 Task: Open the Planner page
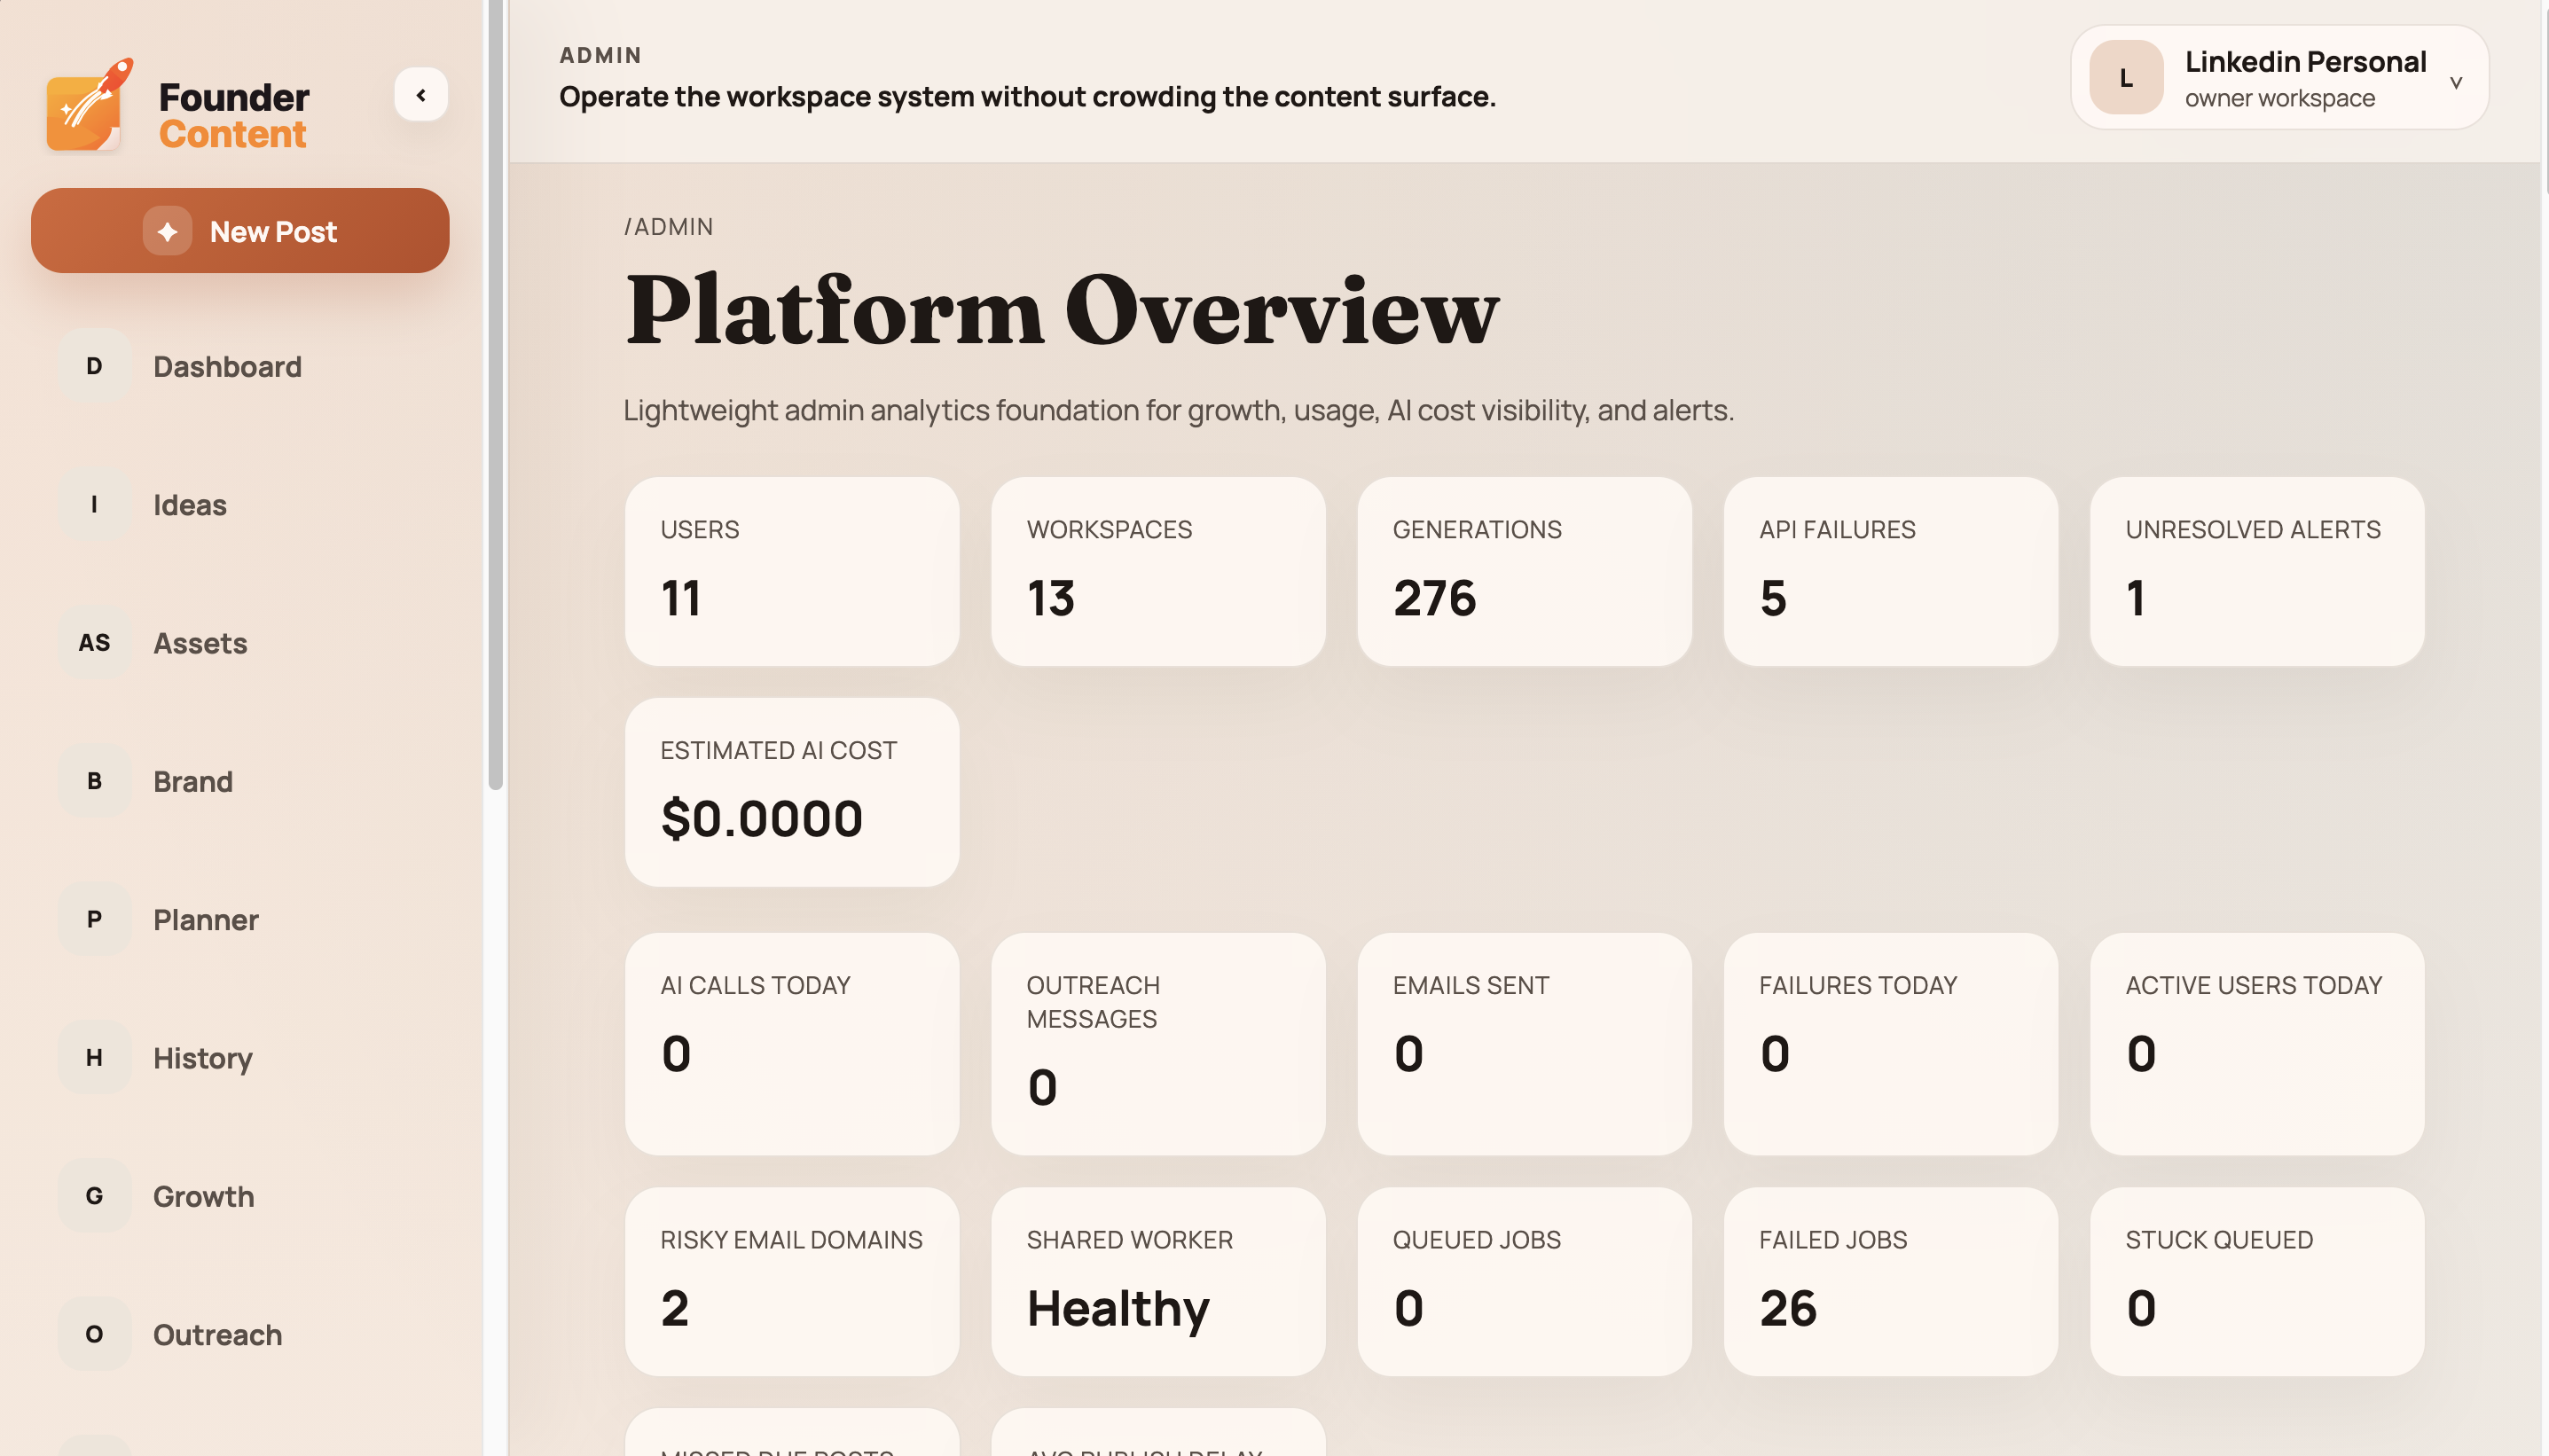point(240,919)
